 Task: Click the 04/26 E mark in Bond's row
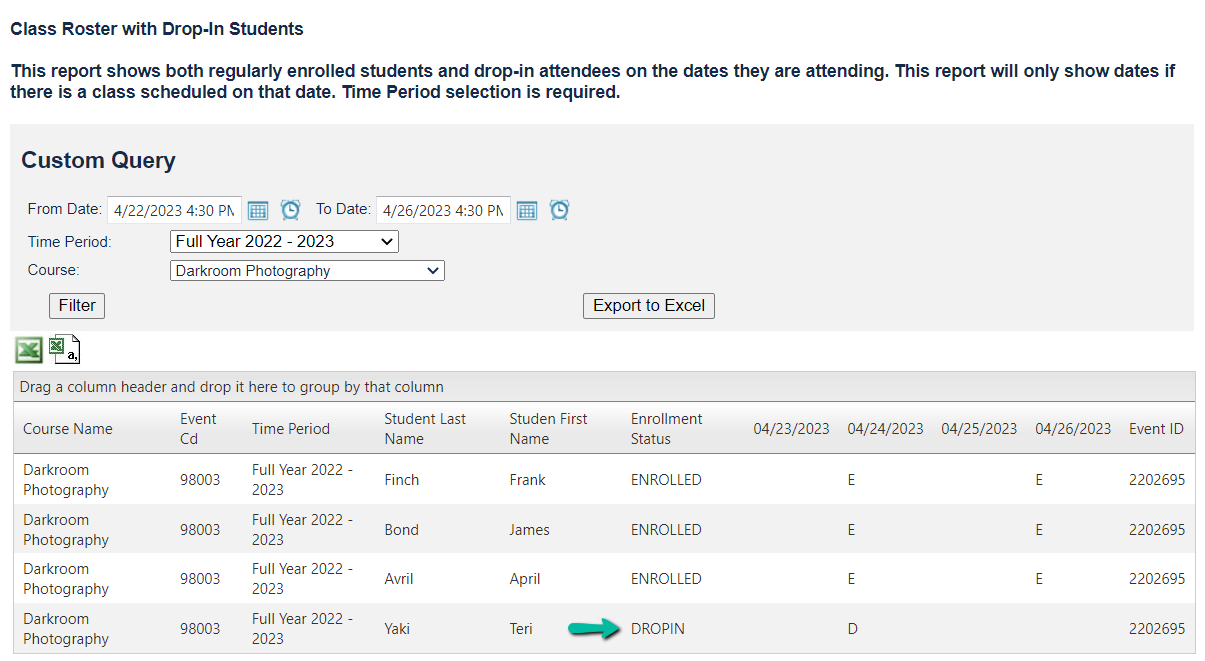(1039, 529)
